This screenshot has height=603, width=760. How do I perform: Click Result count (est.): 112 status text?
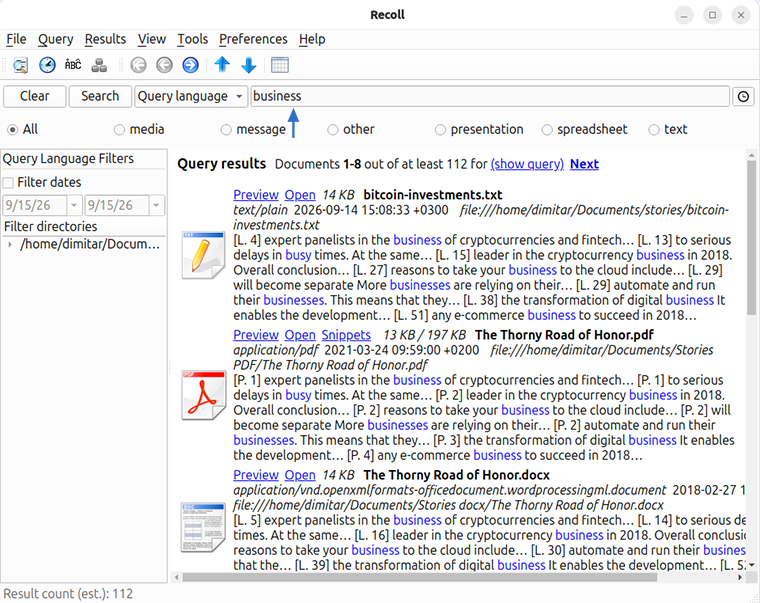point(68,594)
